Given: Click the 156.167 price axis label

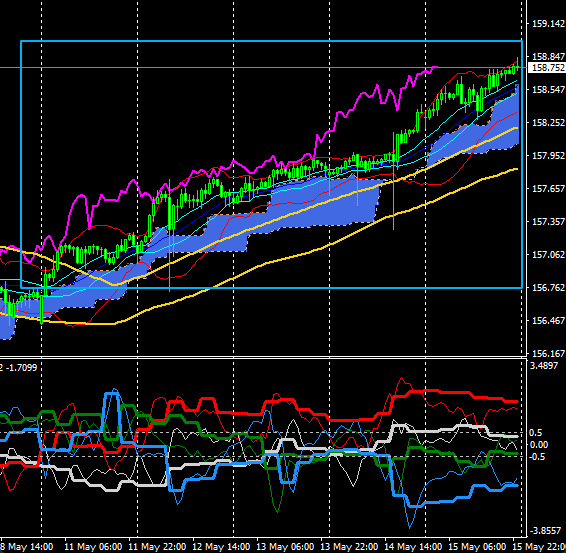Looking at the screenshot, I should pos(548,353).
